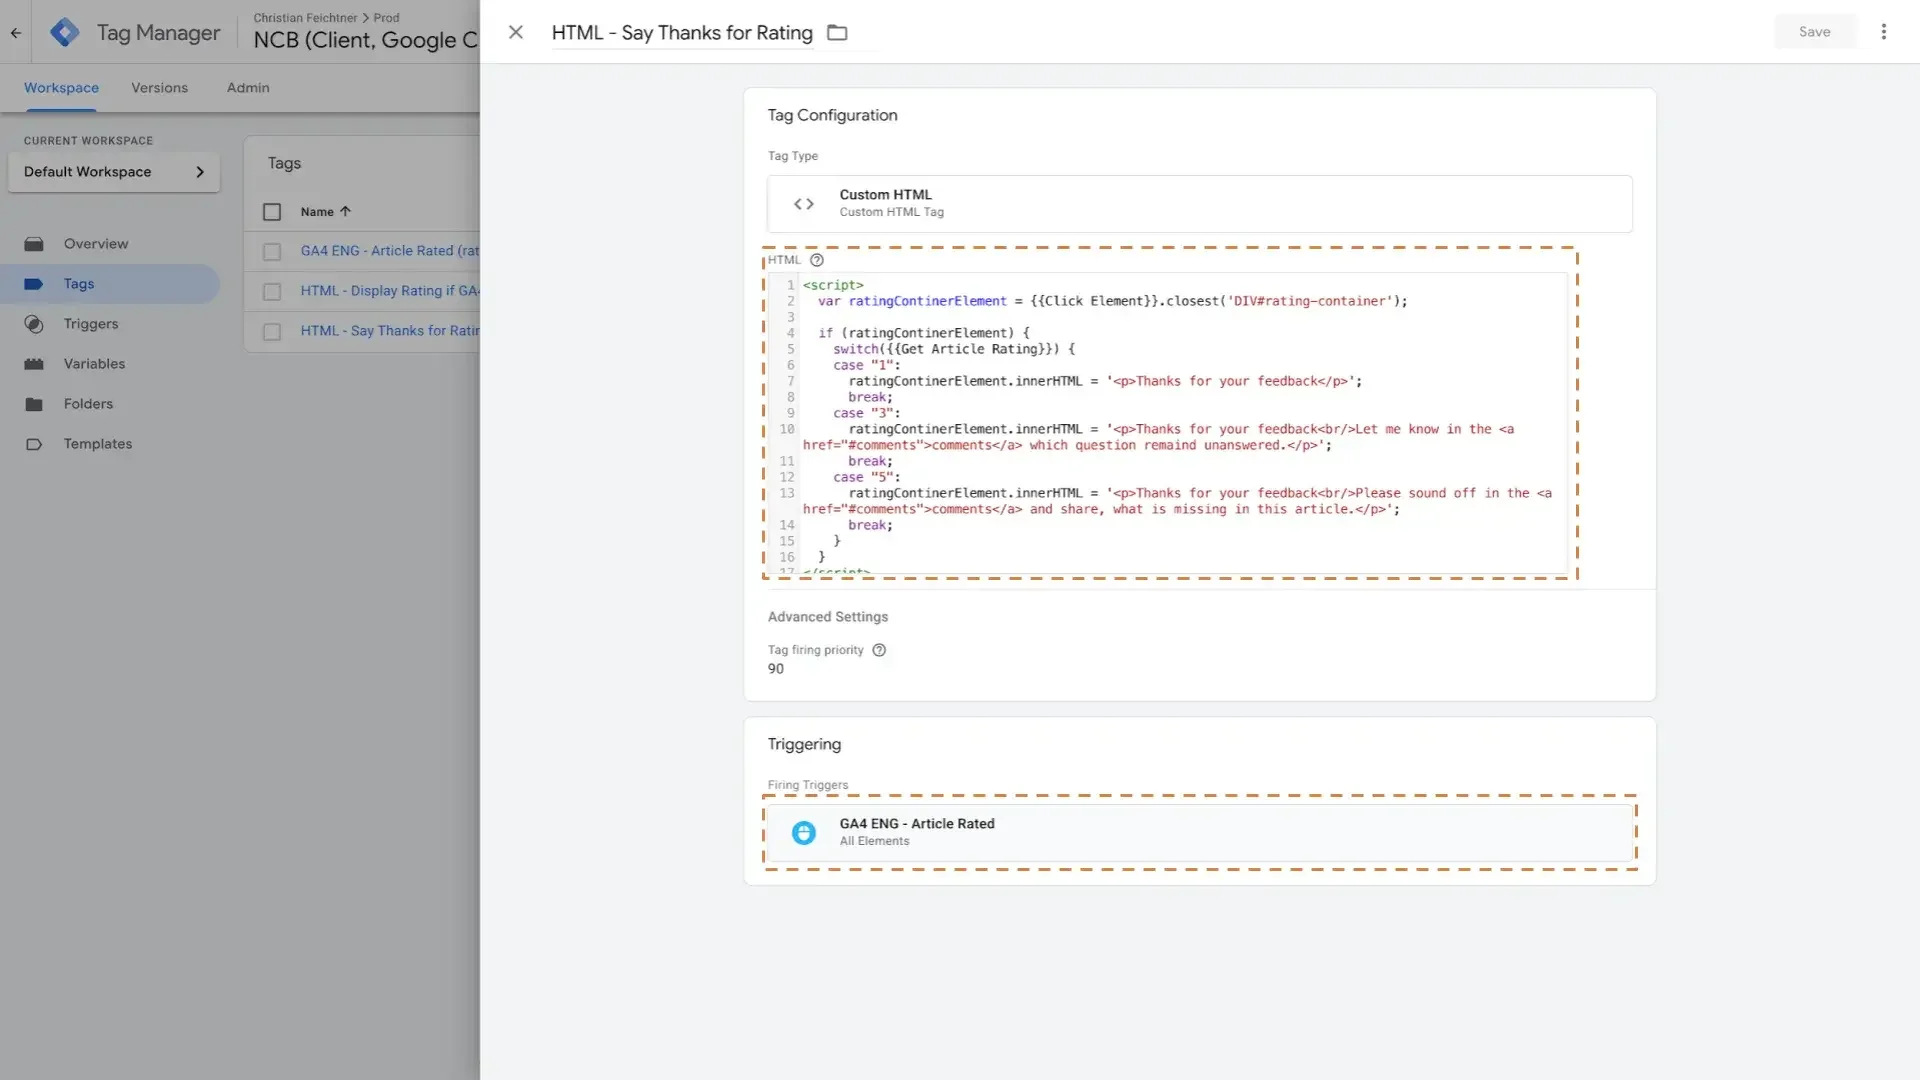Open the Triggers sidebar section
The height and width of the screenshot is (1080, 1920).
pyautogui.click(x=90, y=324)
